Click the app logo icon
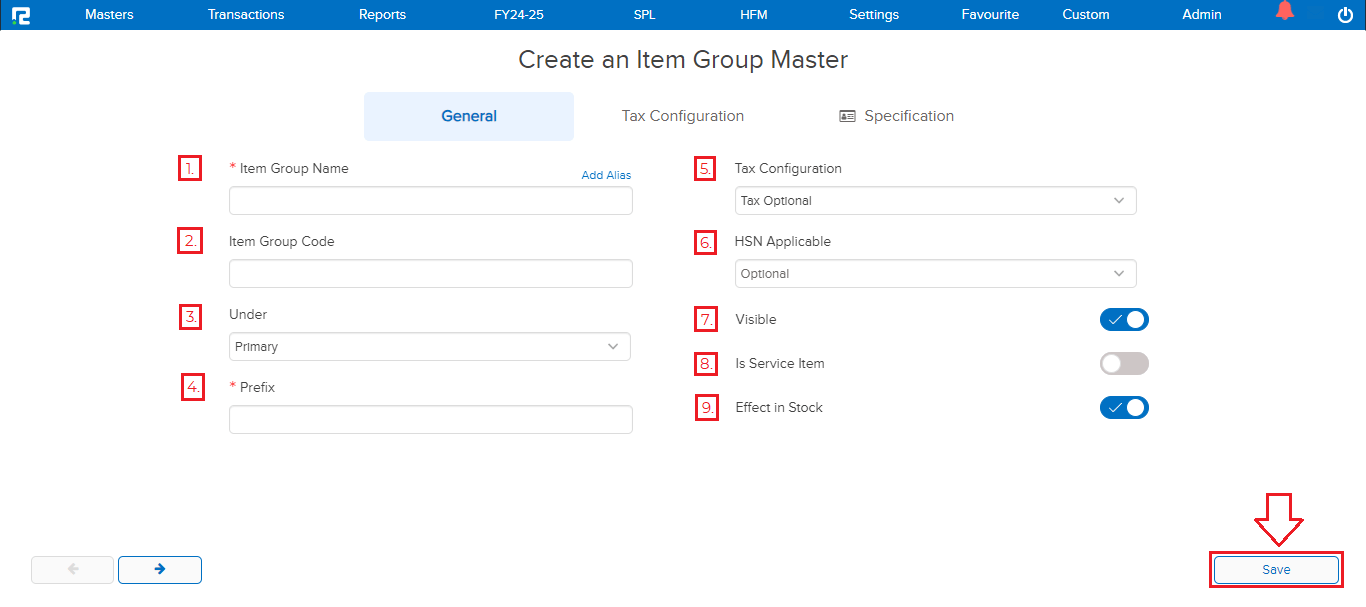1366x607 pixels. [20, 15]
